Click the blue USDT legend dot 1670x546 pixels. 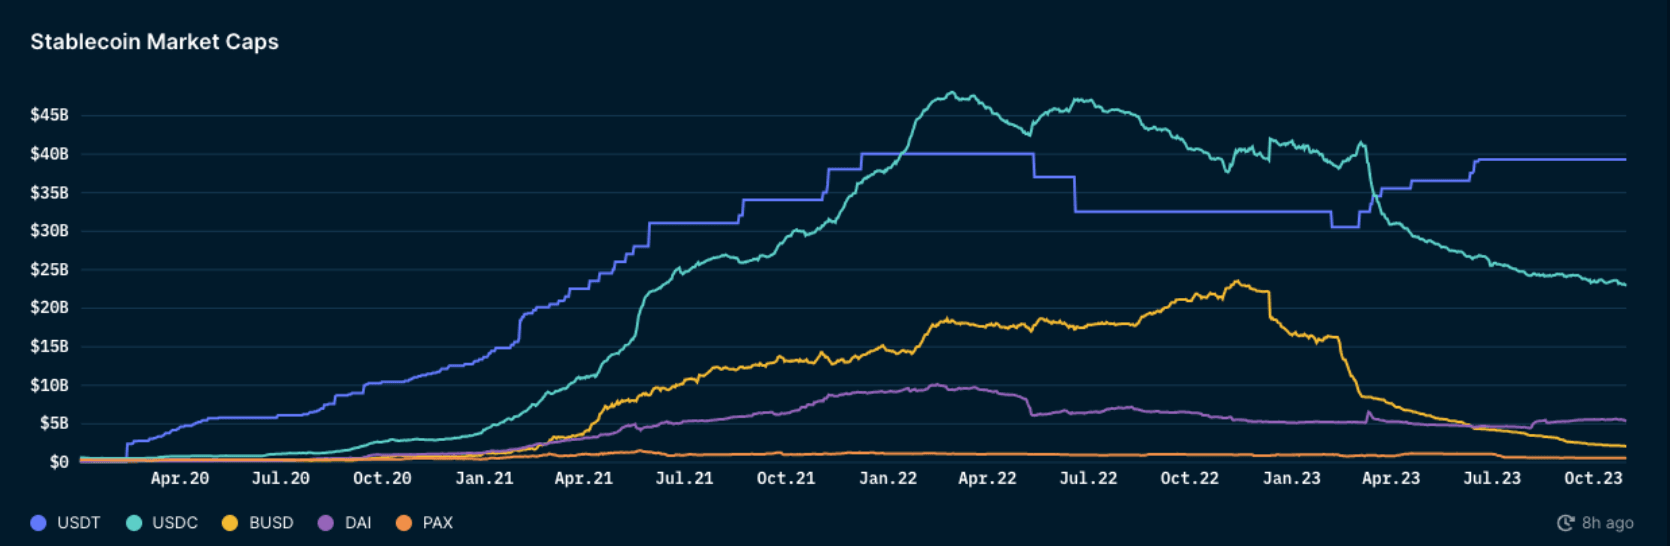(39, 523)
